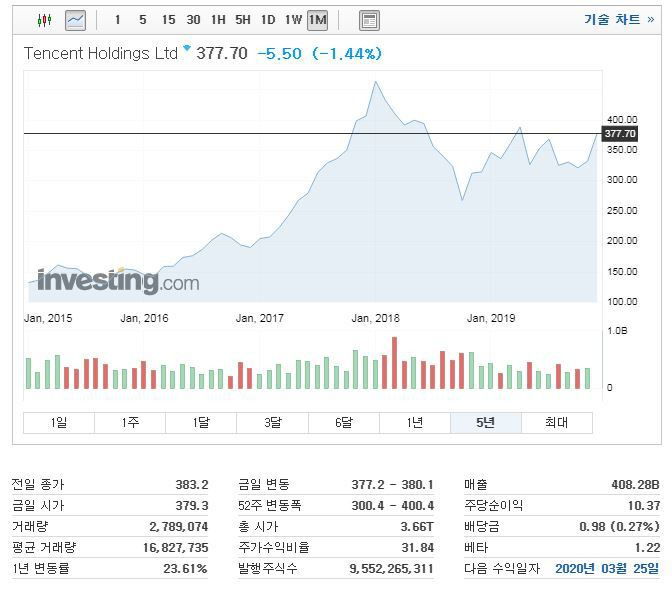
Task: Set chart interval to 1 minute
Action: click(x=117, y=20)
